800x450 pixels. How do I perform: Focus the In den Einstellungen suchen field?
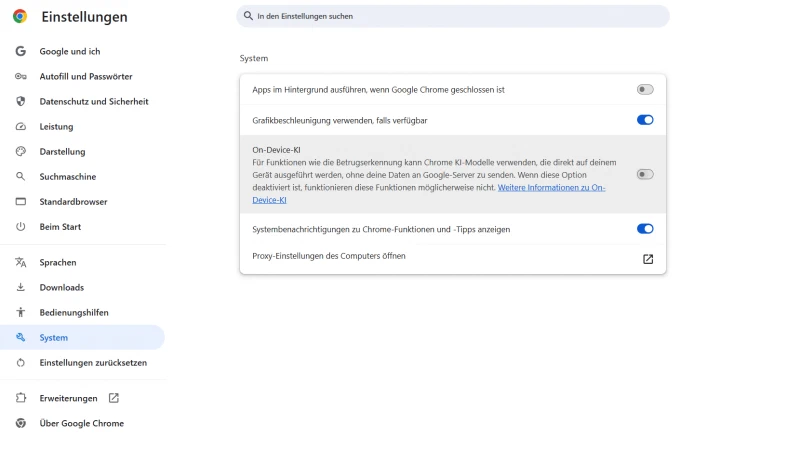coord(453,16)
